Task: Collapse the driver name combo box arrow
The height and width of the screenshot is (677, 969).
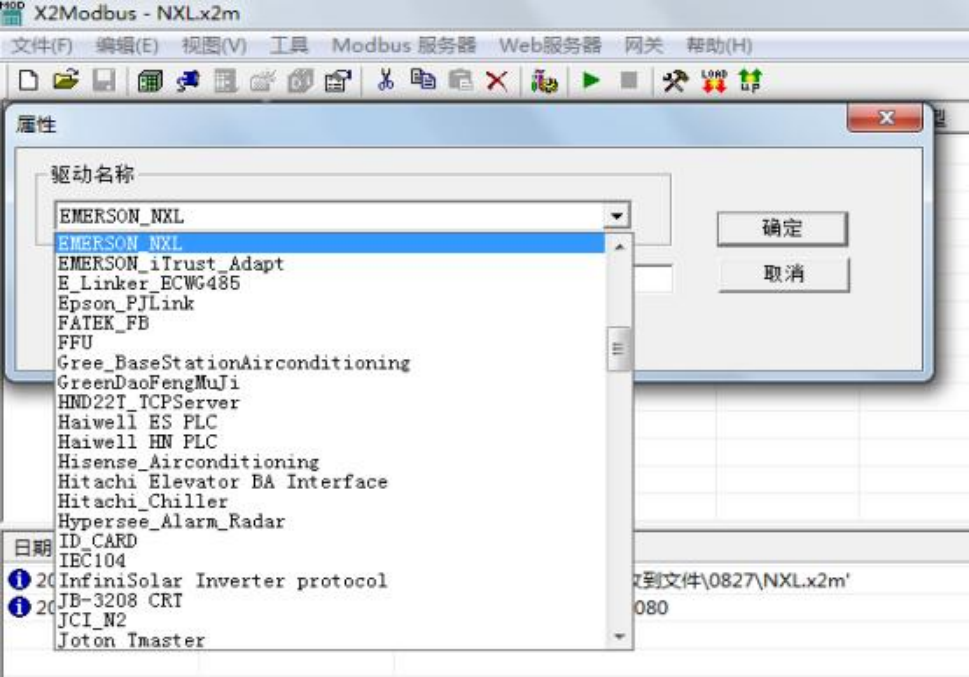Action: (x=617, y=216)
